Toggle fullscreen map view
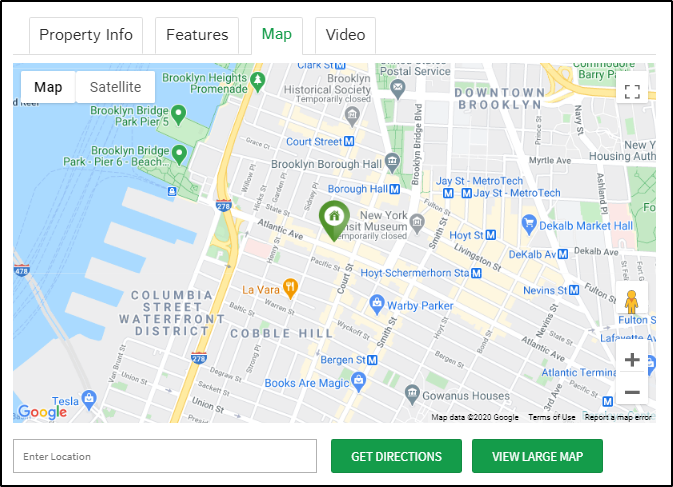 [x=632, y=91]
